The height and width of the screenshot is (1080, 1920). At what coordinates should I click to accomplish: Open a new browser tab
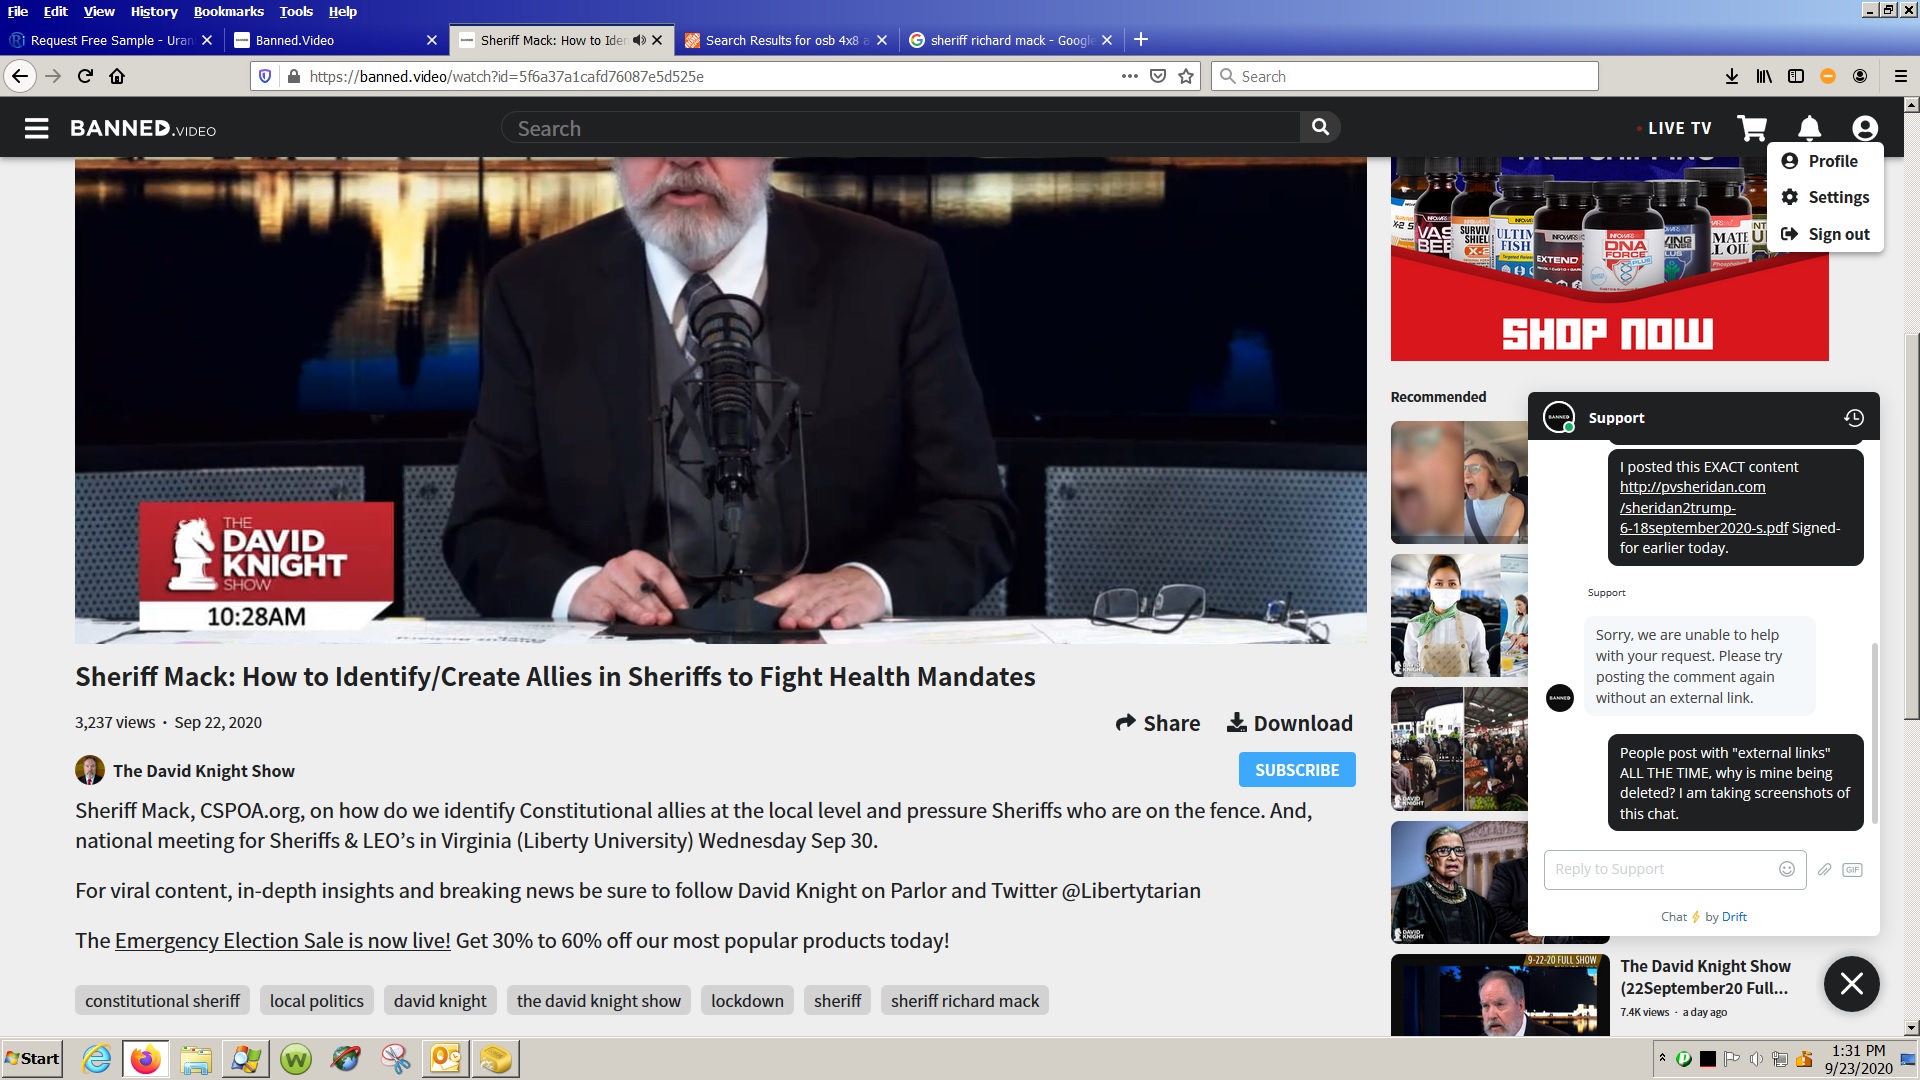click(1141, 40)
